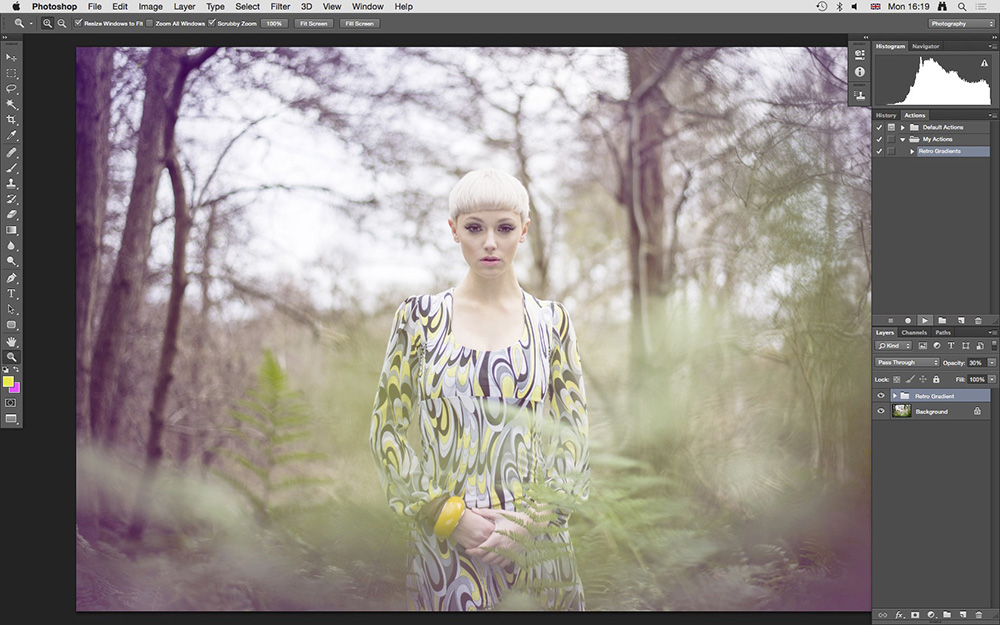
Task: Click the Fill Screen button
Action: pos(360,24)
